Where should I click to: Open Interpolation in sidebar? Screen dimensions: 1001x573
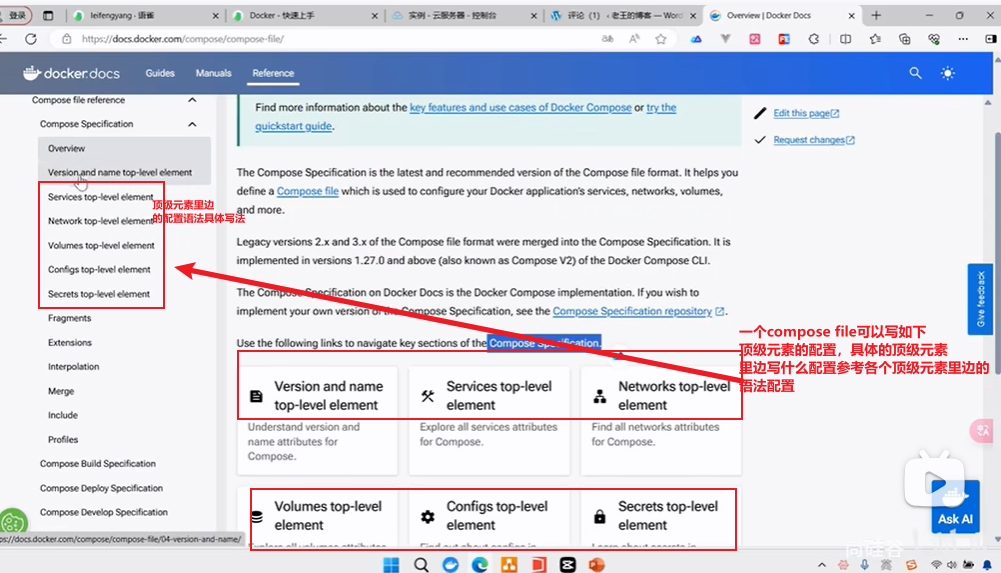point(73,366)
